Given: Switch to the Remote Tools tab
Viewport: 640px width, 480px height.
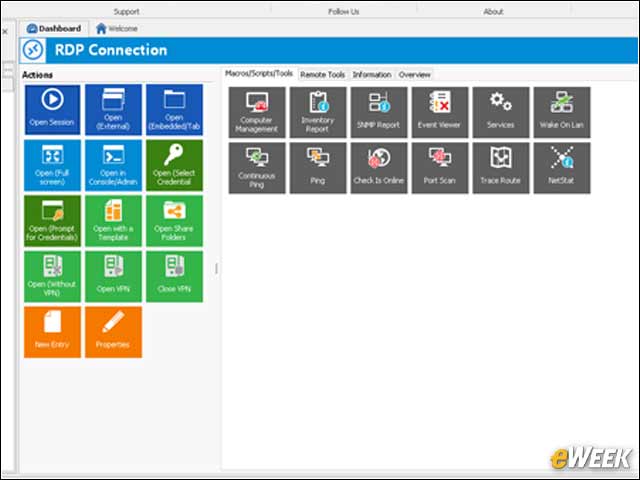Looking at the screenshot, I should [322, 75].
